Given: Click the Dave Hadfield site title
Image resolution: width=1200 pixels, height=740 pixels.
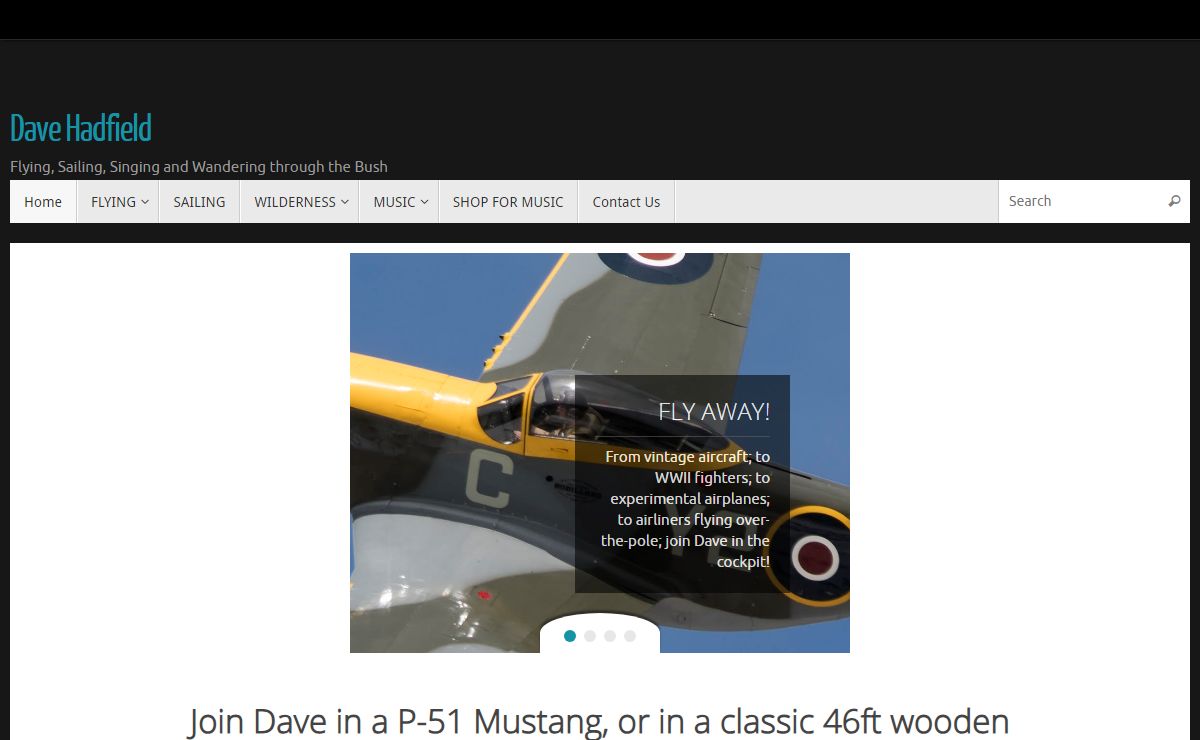Looking at the screenshot, I should 81,129.
